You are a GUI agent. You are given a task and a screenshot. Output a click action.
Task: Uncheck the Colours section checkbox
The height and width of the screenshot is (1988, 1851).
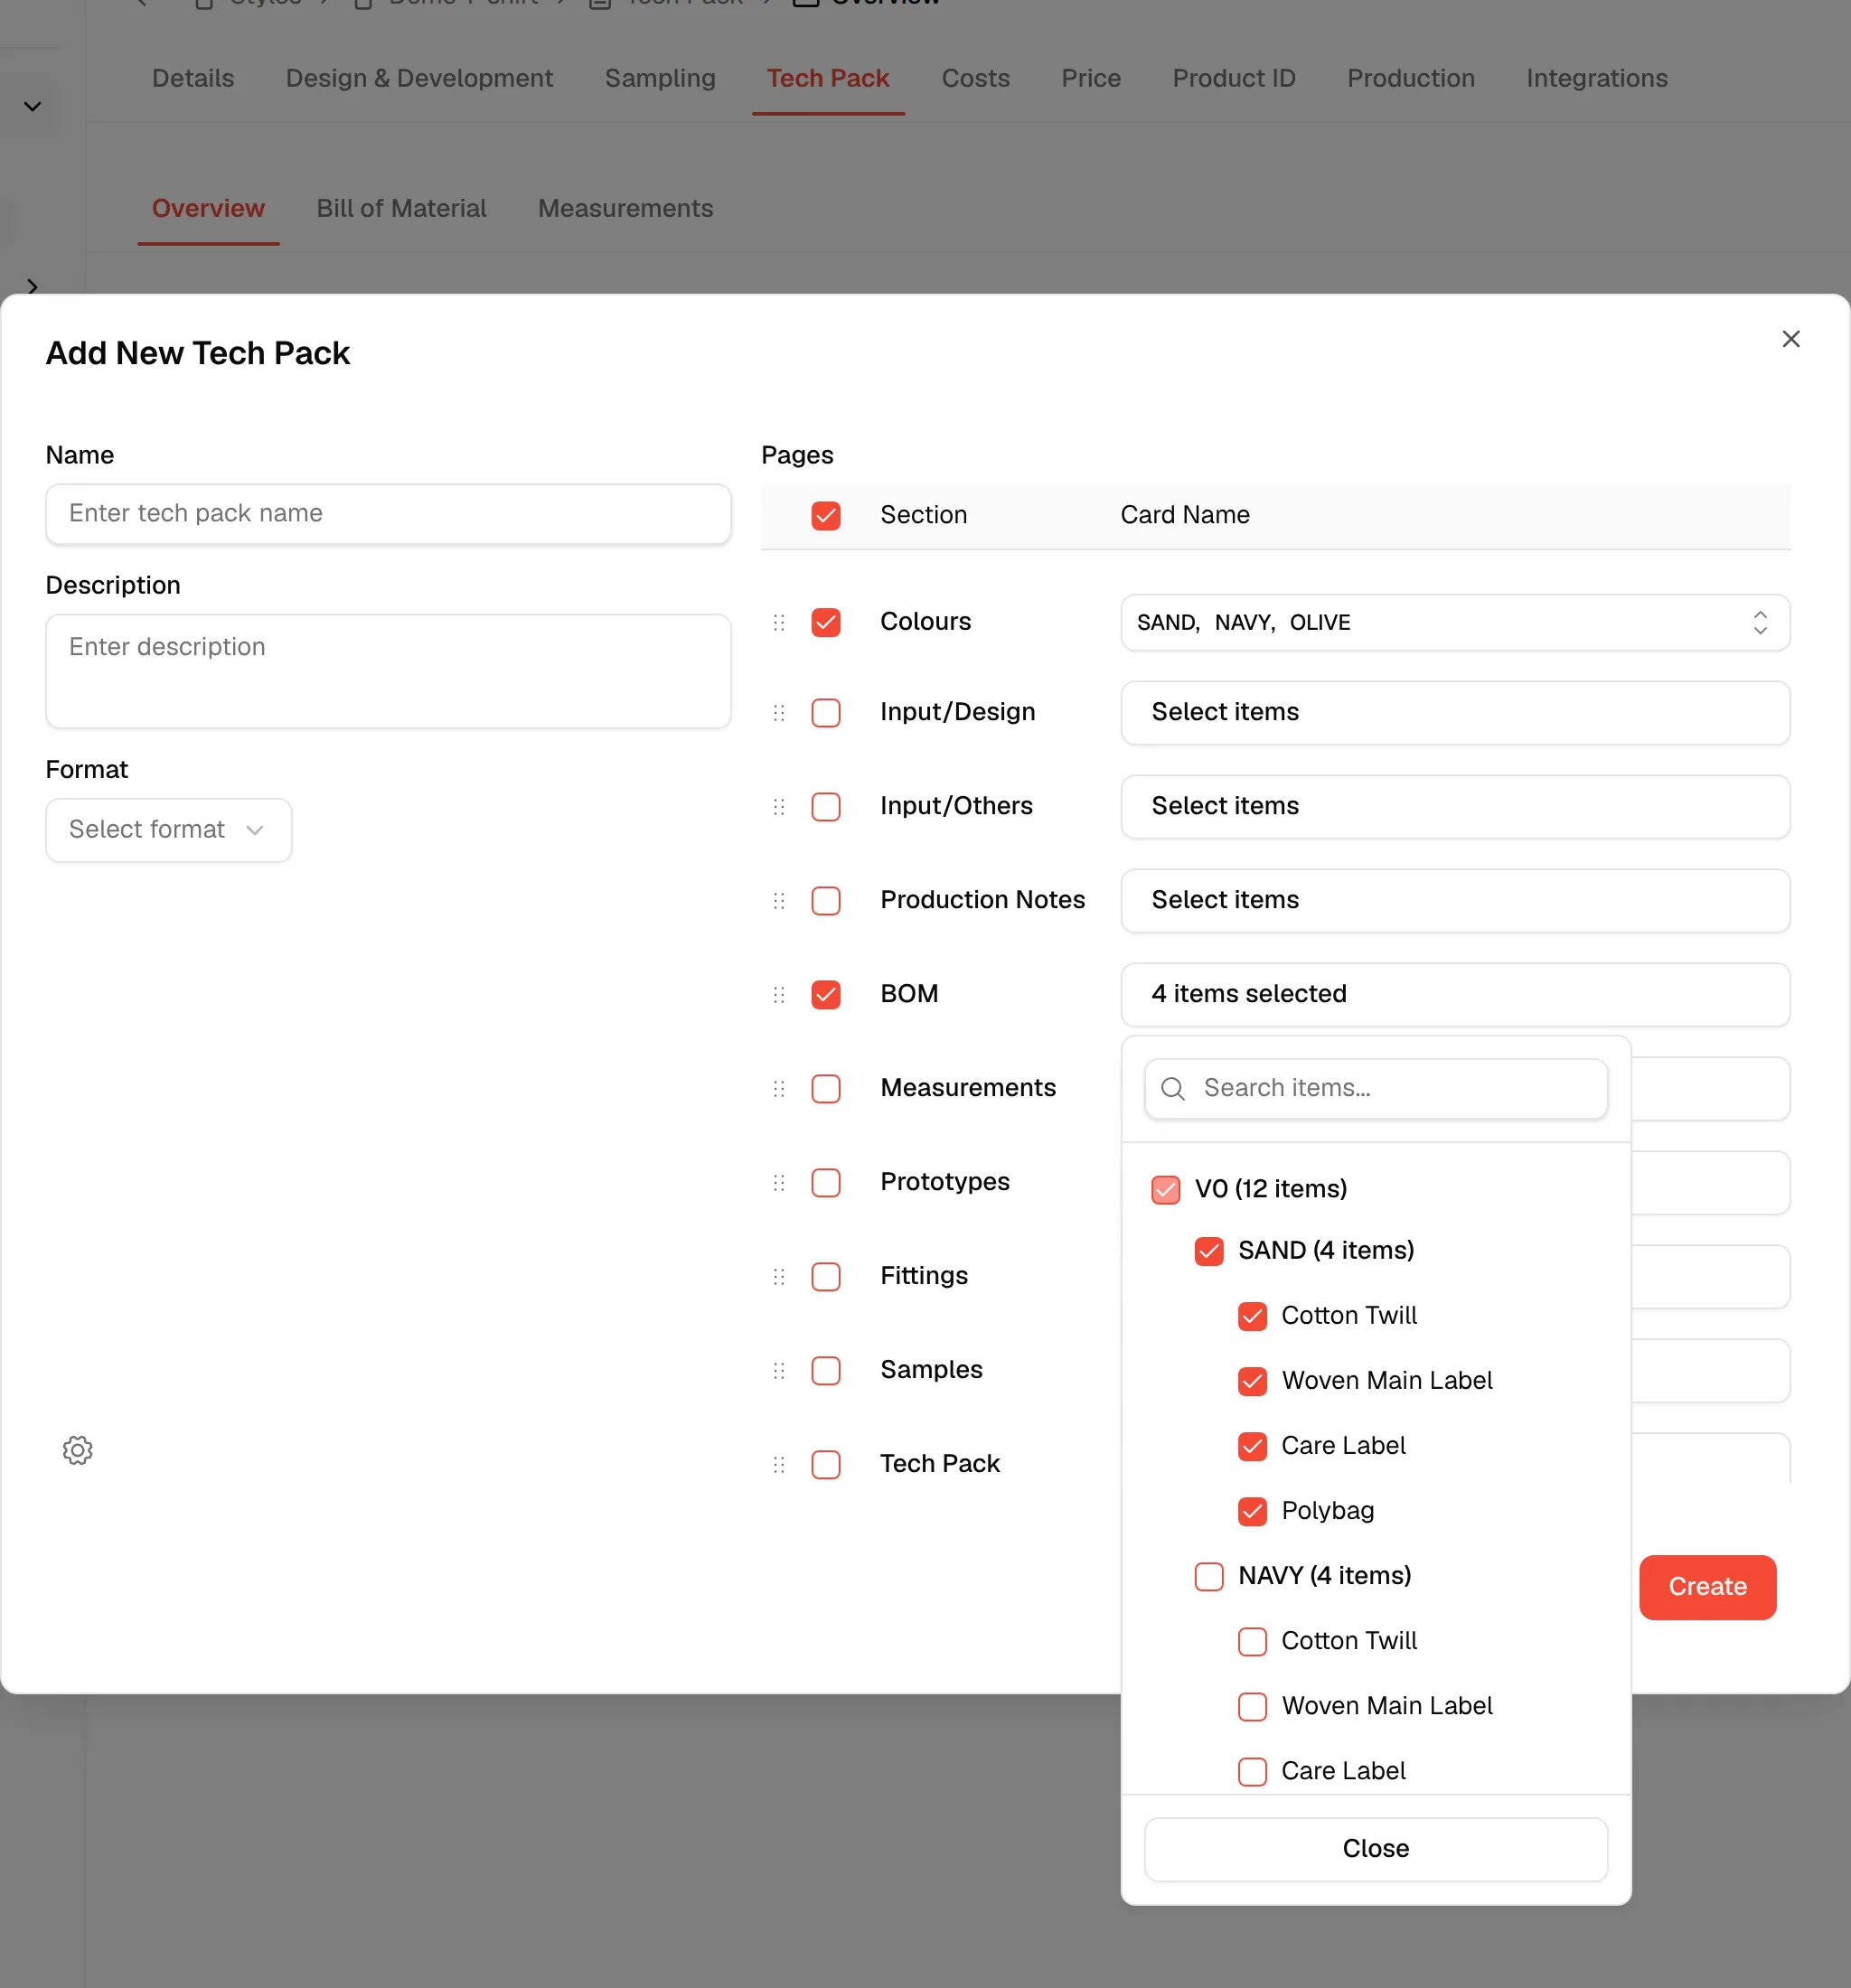coord(826,622)
